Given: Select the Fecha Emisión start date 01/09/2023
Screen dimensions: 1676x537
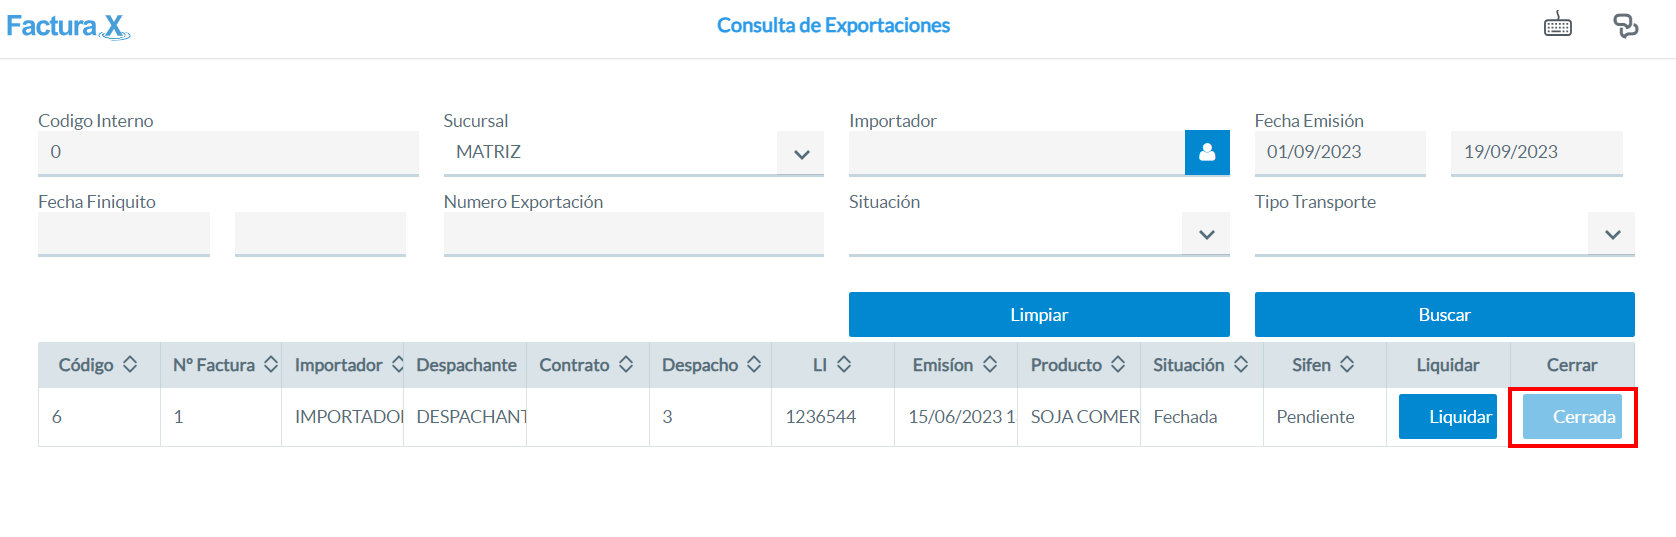Looking at the screenshot, I should (x=1340, y=153).
